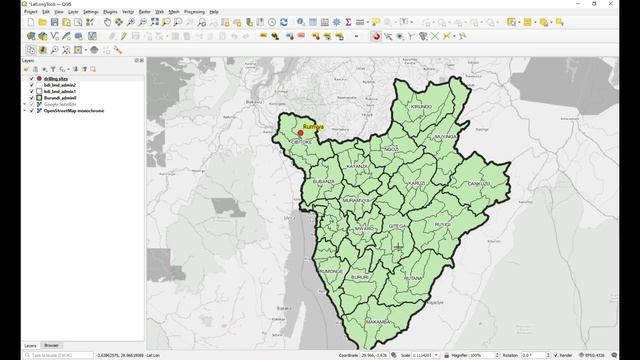Toggle the Render checkbox in status bar
Screen dimensions: 640x360
pos(556,356)
